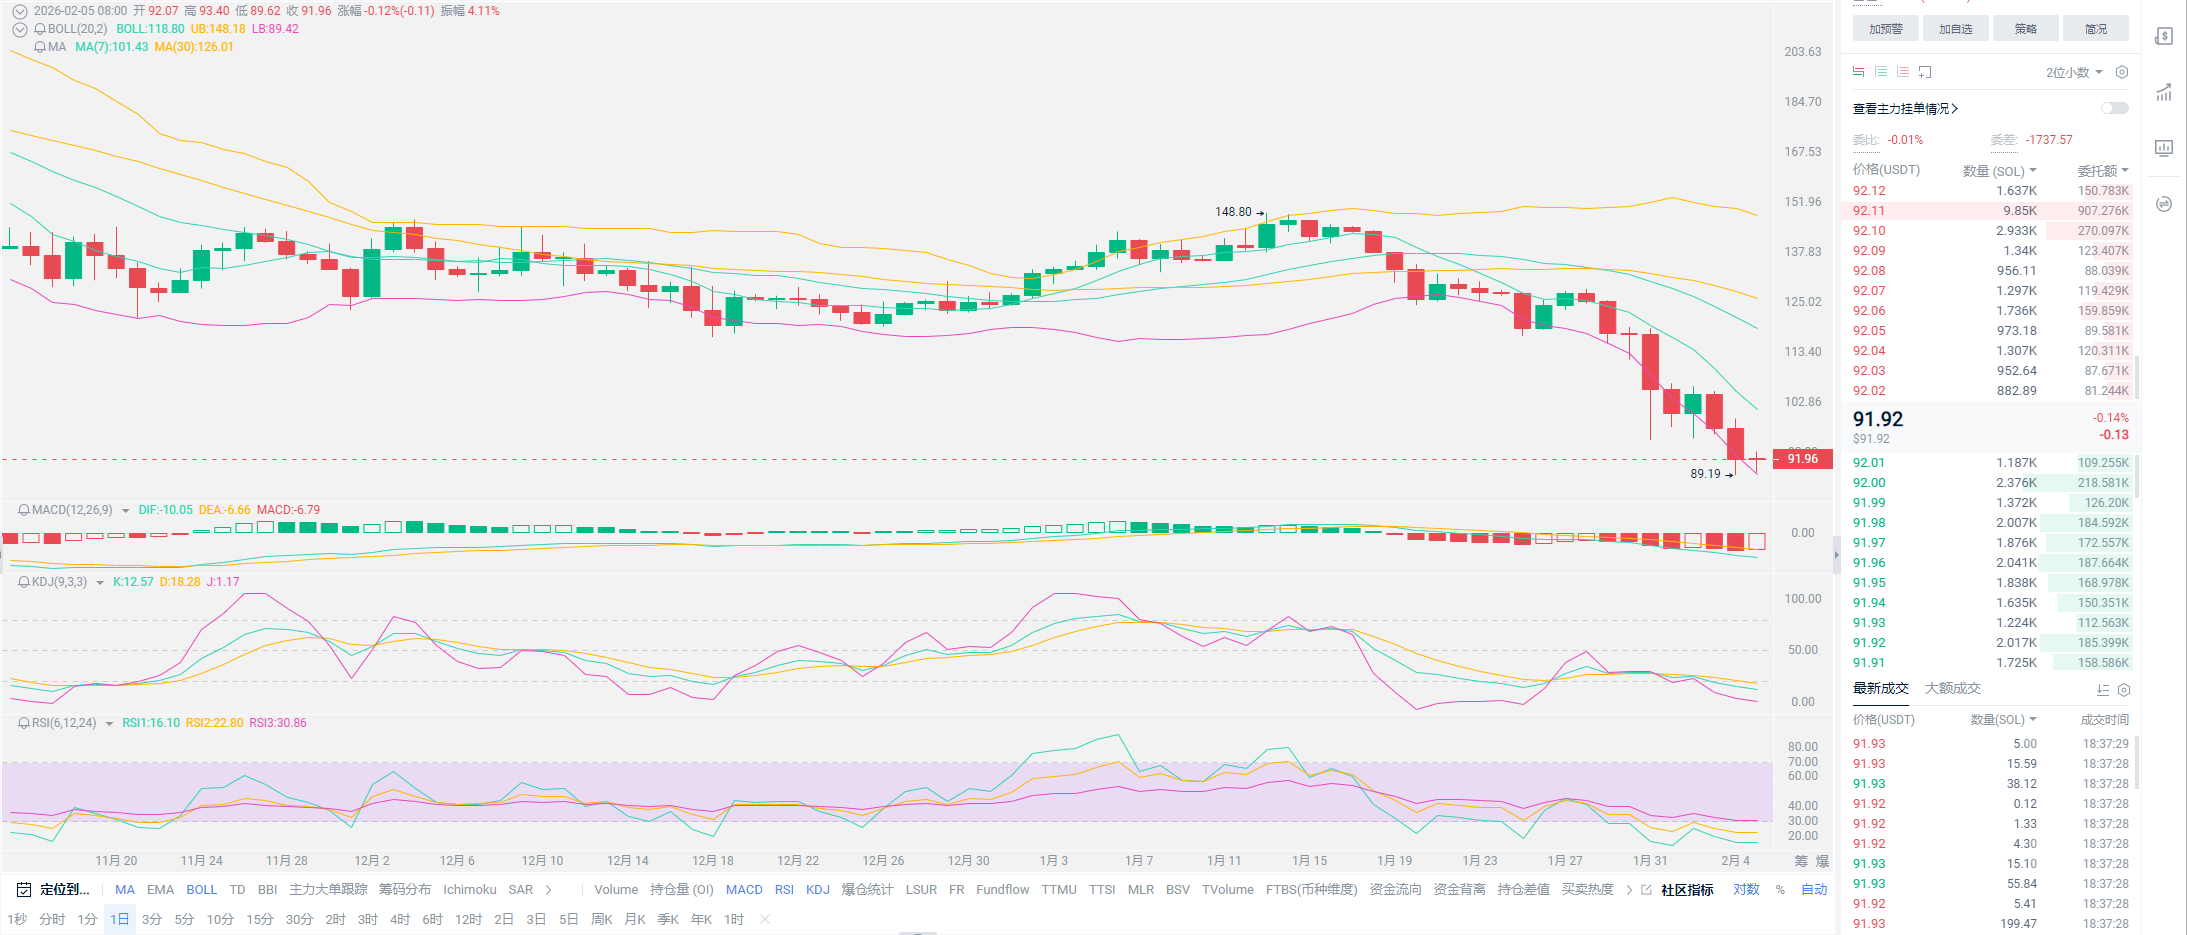This screenshot has height=935, width=2187.
Task: Toggle the main force pending orders switch
Action: [2114, 108]
